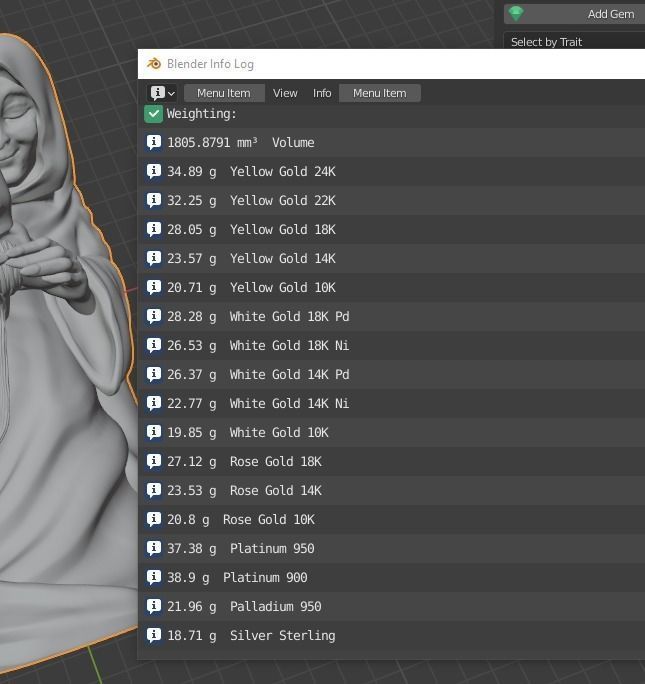Select the 37.38 g Platinum 950 row
The height and width of the screenshot is (684, 645).
(x=391, y=549)
